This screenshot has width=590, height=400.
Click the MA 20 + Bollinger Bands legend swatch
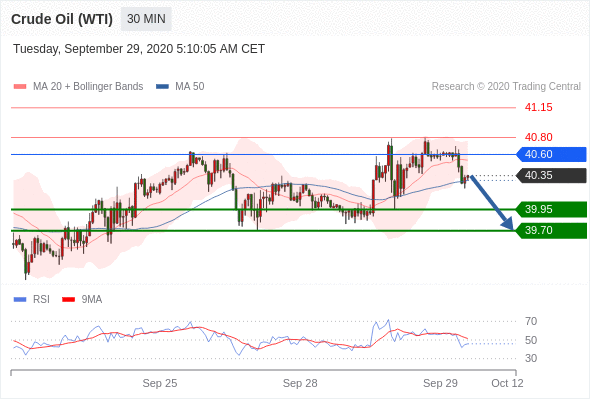tap(20, 87)
